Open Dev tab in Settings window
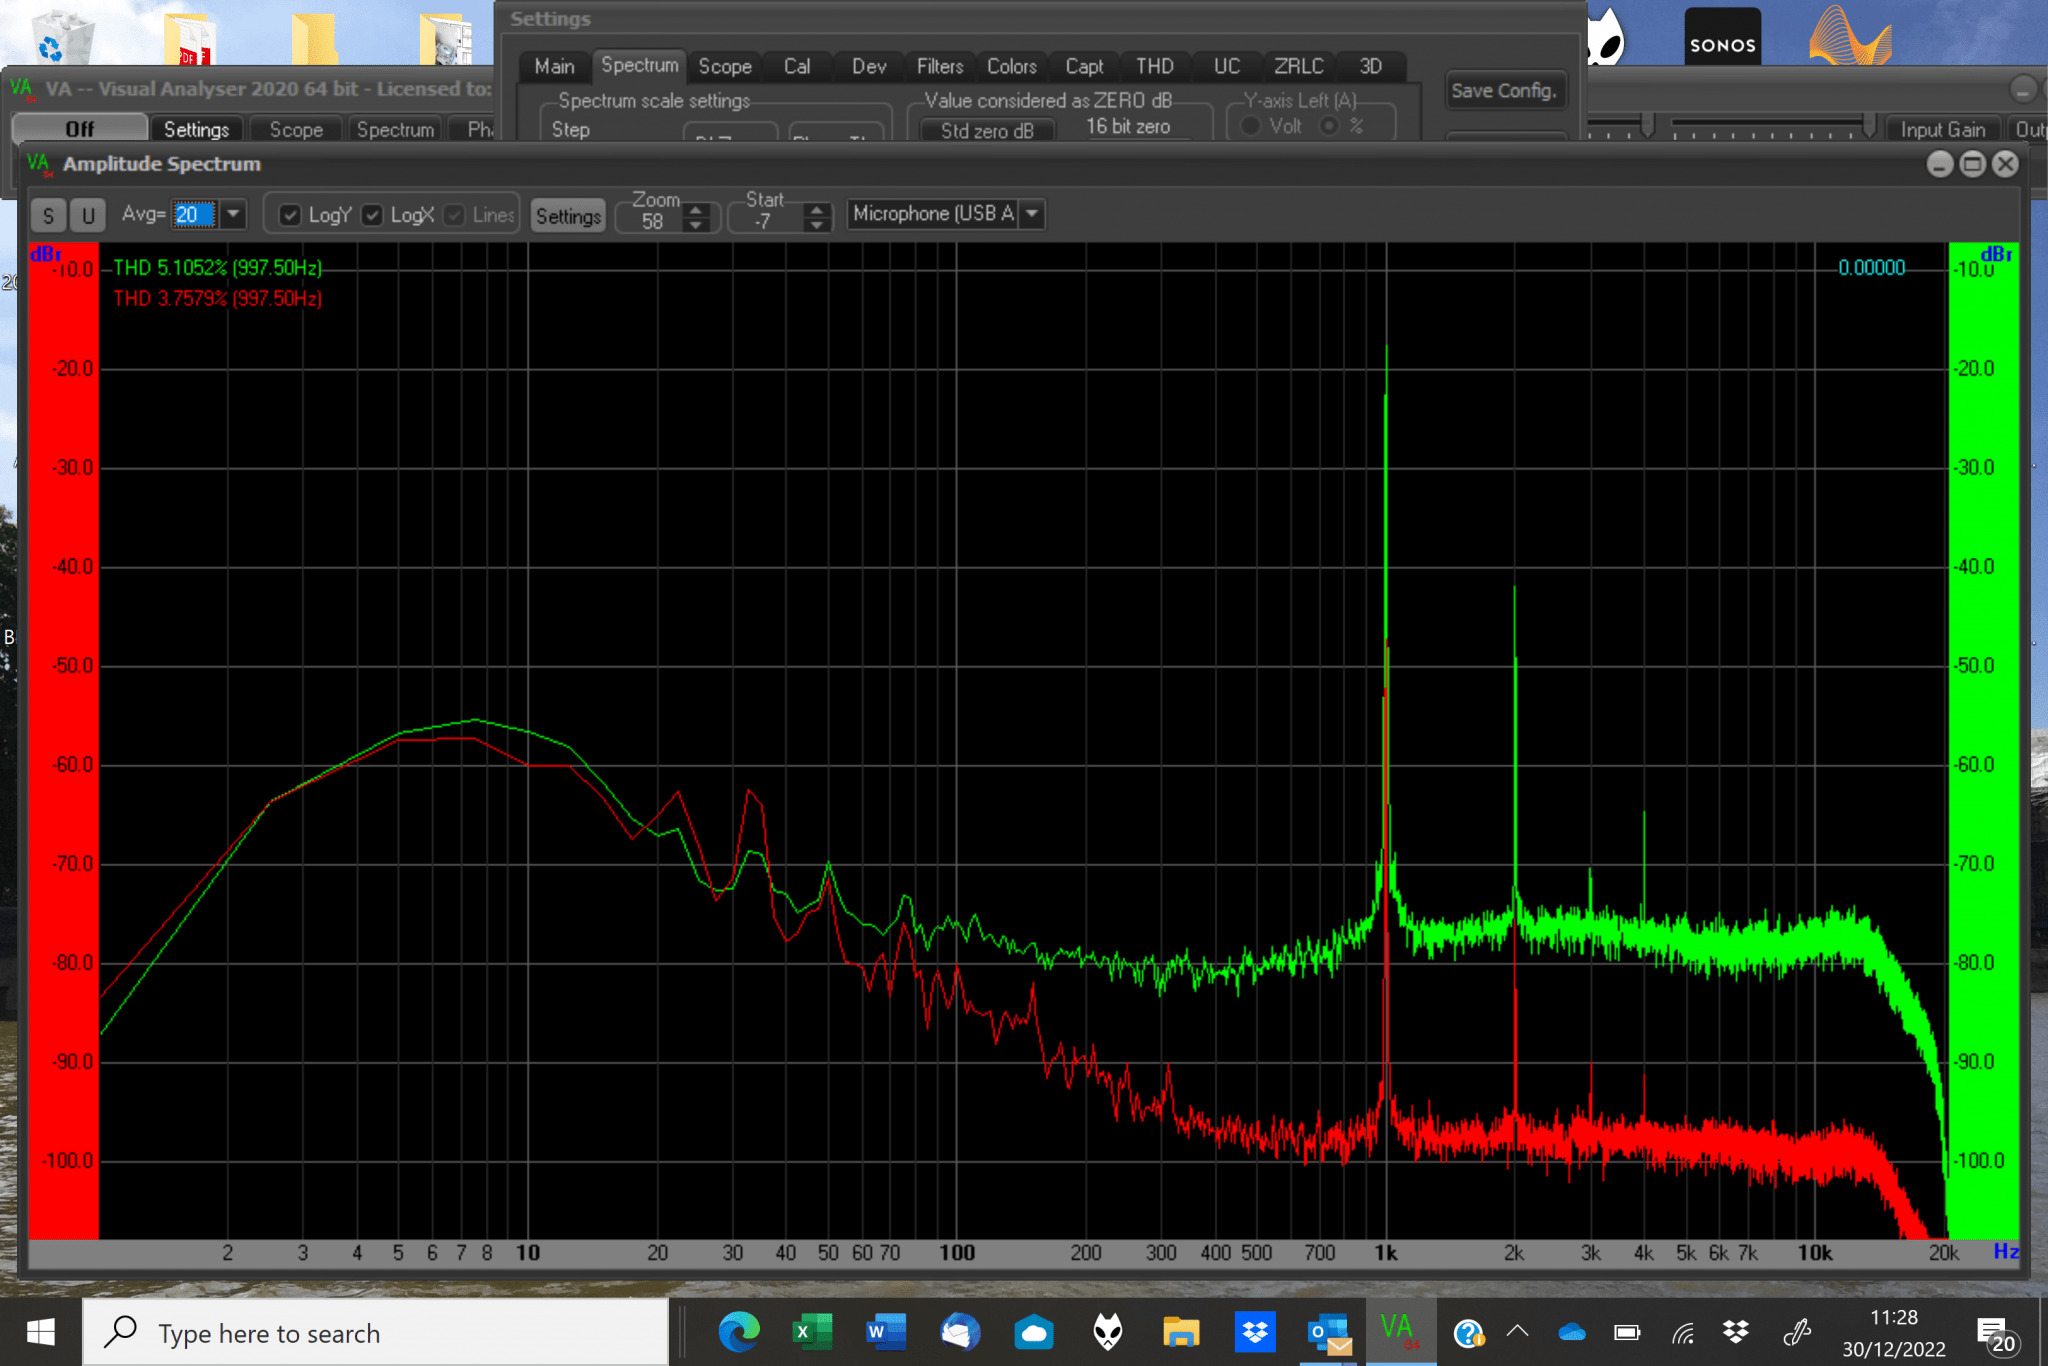The height and width of the screenshot is (1366, 2048). pyautogui.click(x=869, y=66)
